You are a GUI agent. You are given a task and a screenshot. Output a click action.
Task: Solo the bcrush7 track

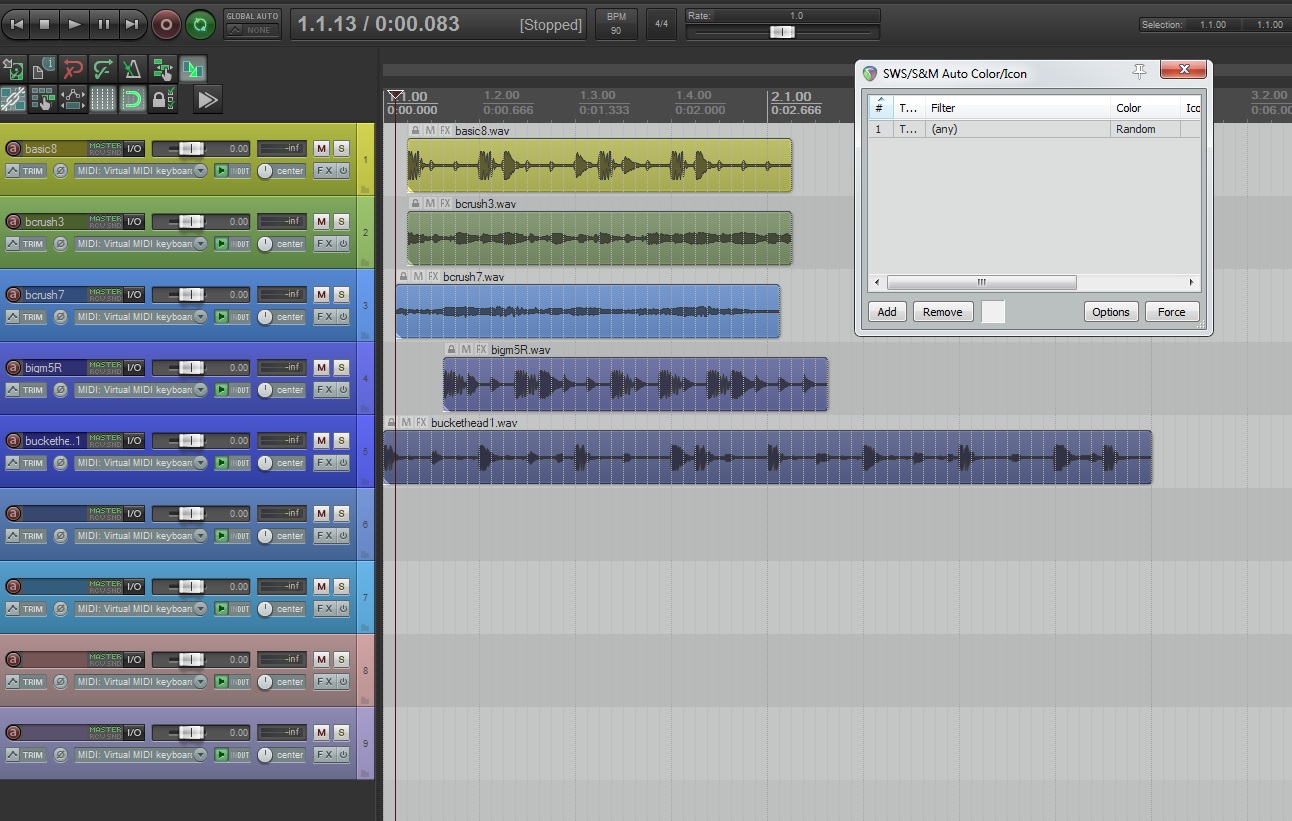(341, 295)
